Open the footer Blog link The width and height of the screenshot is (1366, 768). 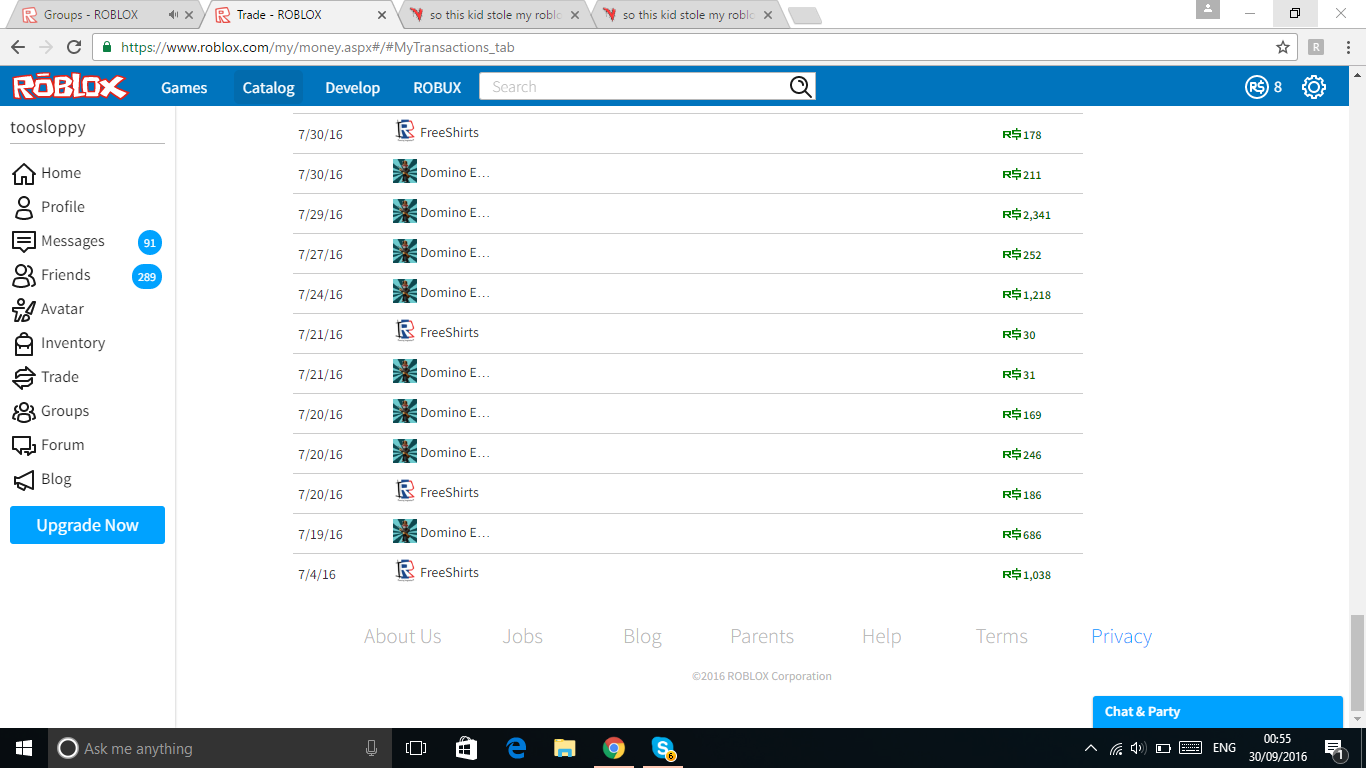click(642, 636)
